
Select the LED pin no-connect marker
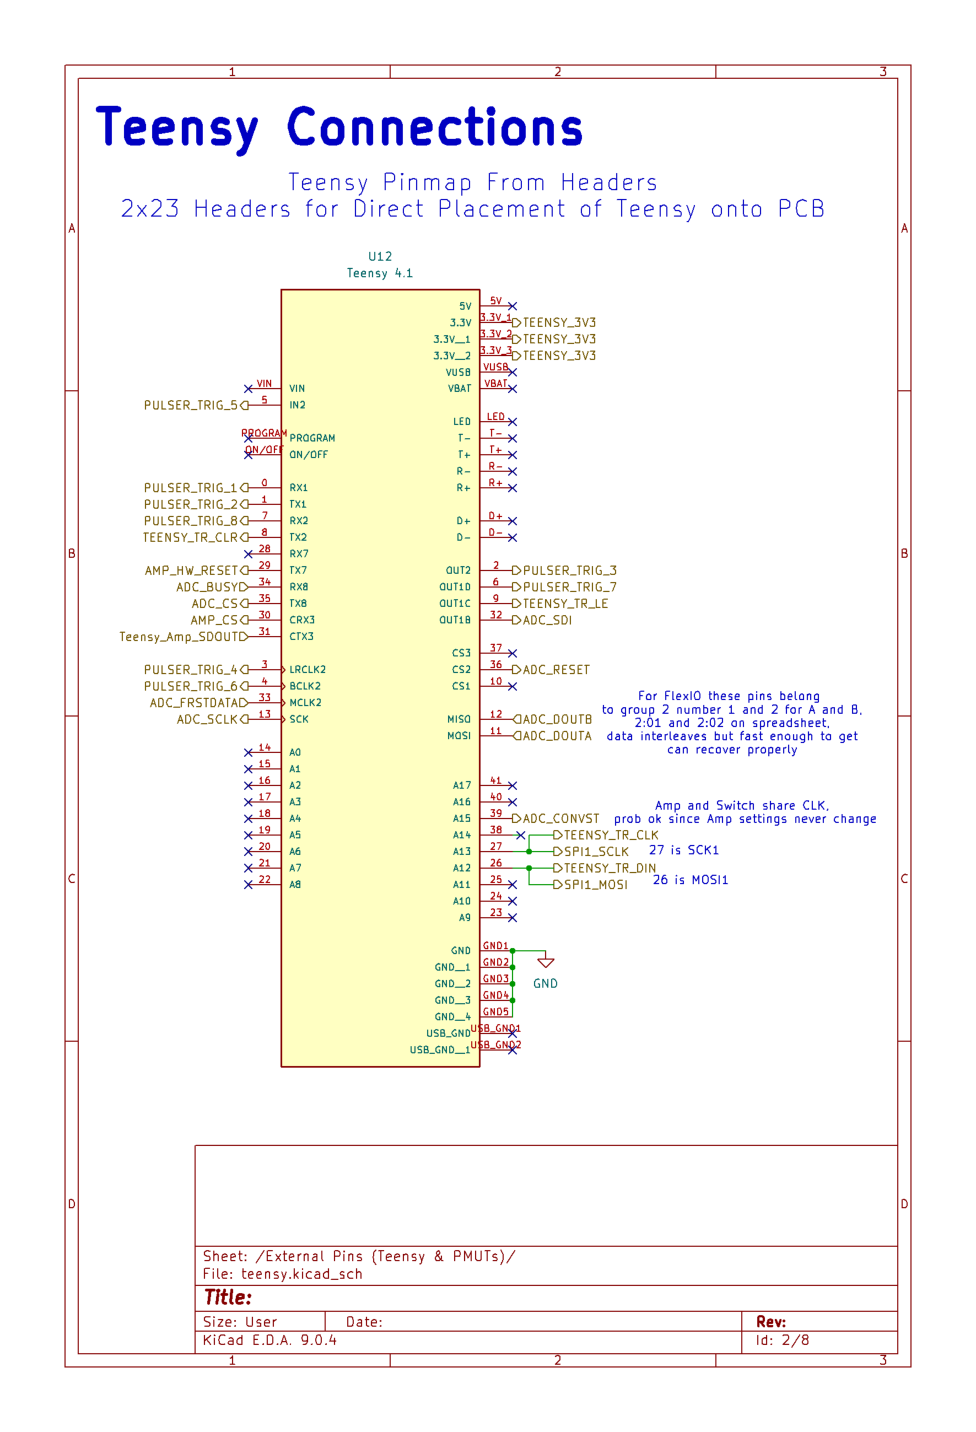point(513,422)
